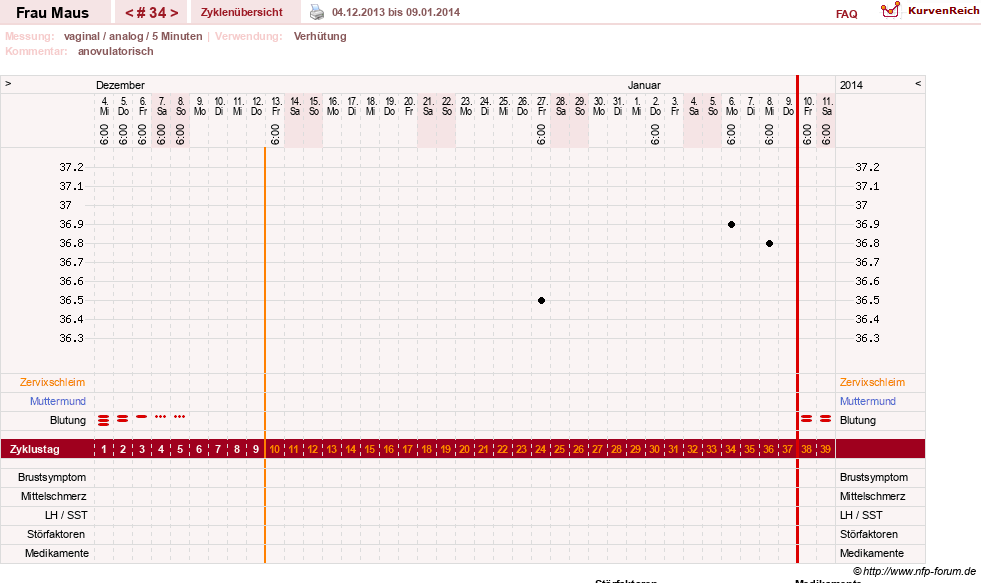Click spotting mark on cycle day 4
Viewport: 981px width, 583px height.
coord(161,417)
